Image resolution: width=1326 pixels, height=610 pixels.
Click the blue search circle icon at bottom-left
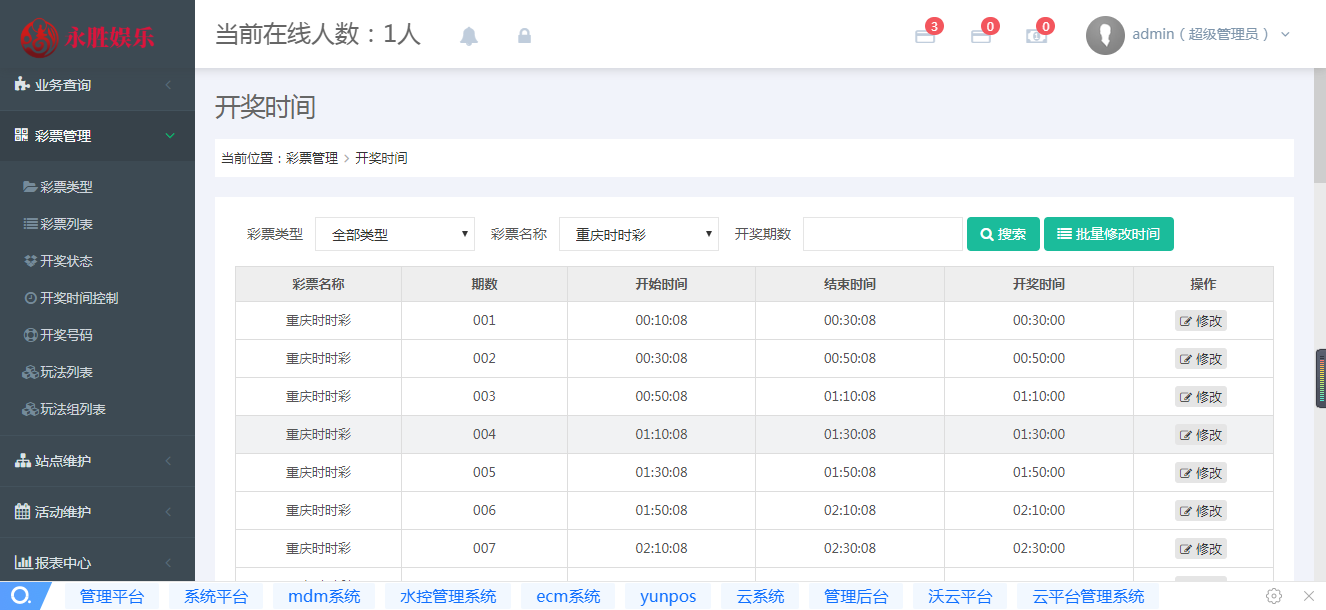20,596
